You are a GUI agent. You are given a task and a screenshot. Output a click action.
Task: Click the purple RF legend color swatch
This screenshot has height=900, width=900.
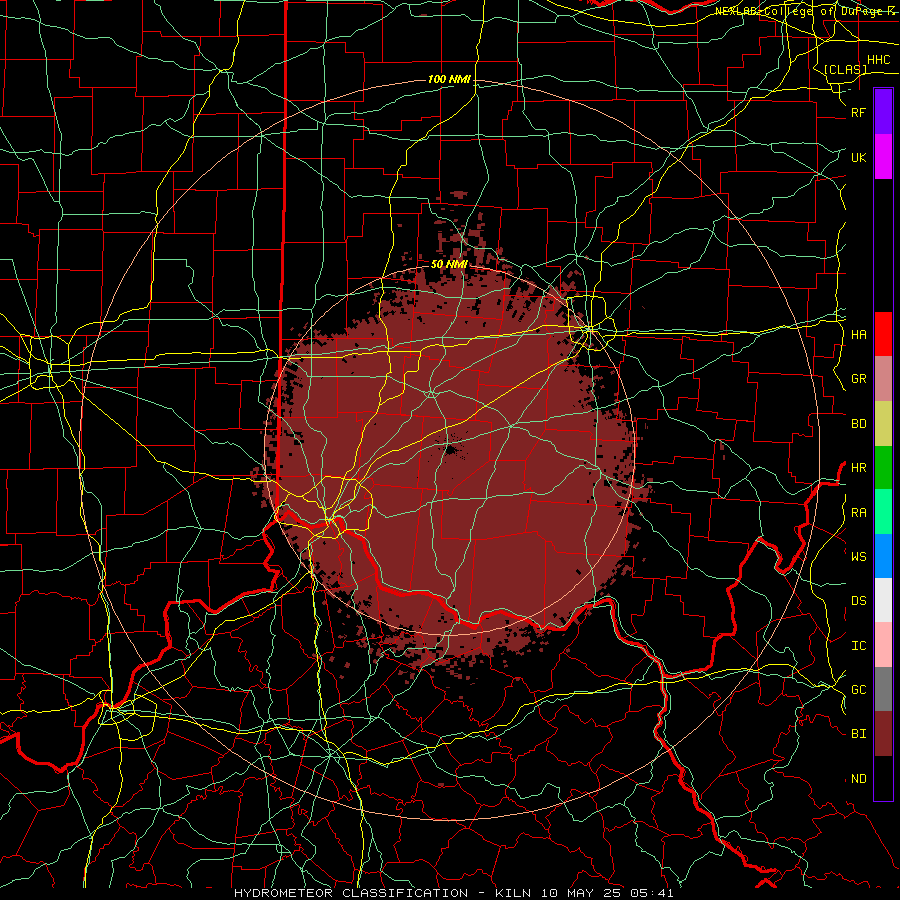883,112
